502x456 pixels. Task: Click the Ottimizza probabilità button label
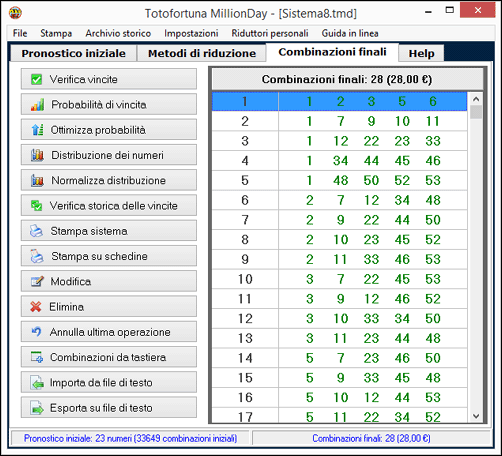[98, 130]
